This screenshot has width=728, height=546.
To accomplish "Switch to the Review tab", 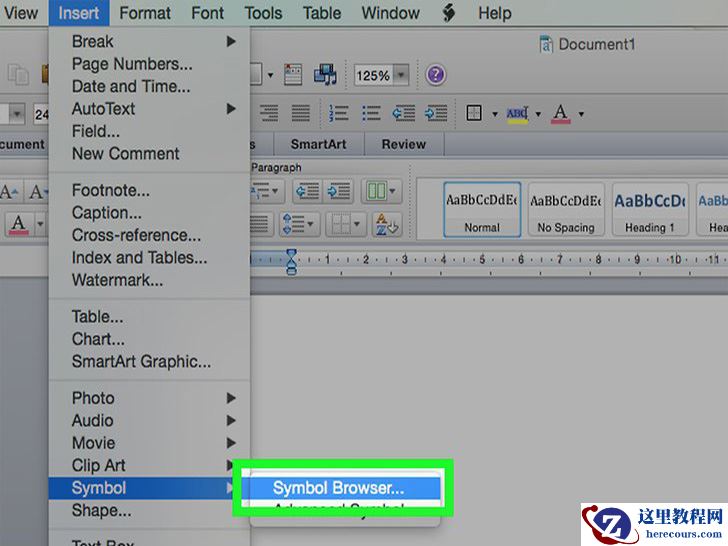I will point(403,144).
